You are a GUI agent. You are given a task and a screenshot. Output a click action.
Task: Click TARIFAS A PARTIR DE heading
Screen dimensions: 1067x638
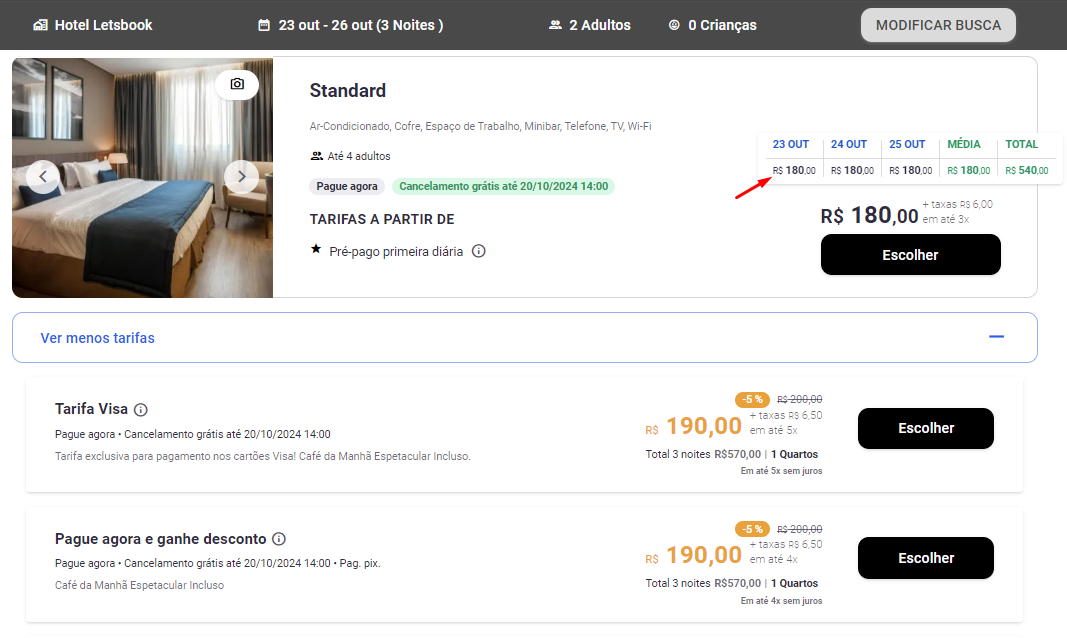click(x=382, y=219)
